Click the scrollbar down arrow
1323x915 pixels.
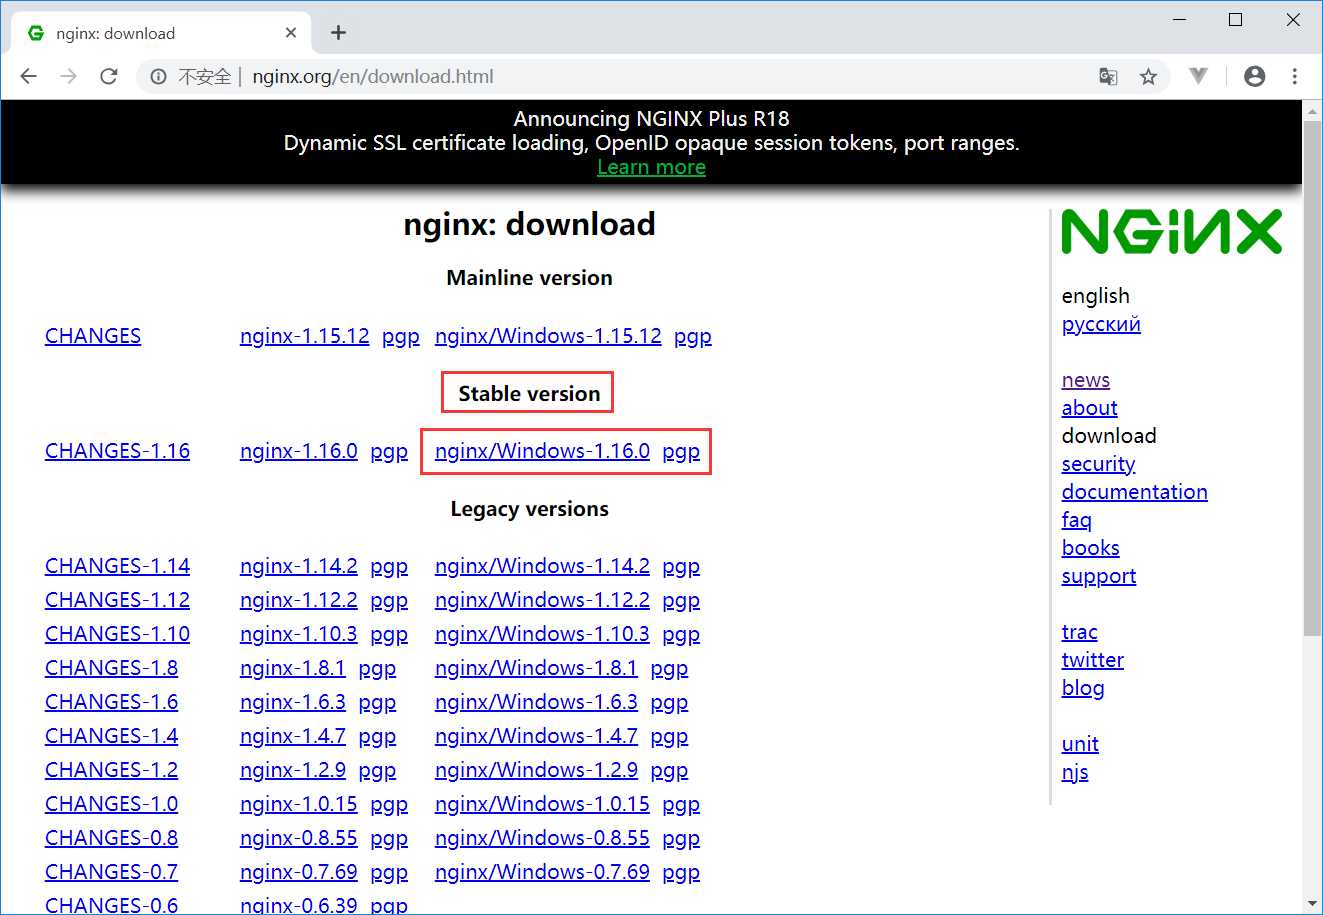point(1313,904)
